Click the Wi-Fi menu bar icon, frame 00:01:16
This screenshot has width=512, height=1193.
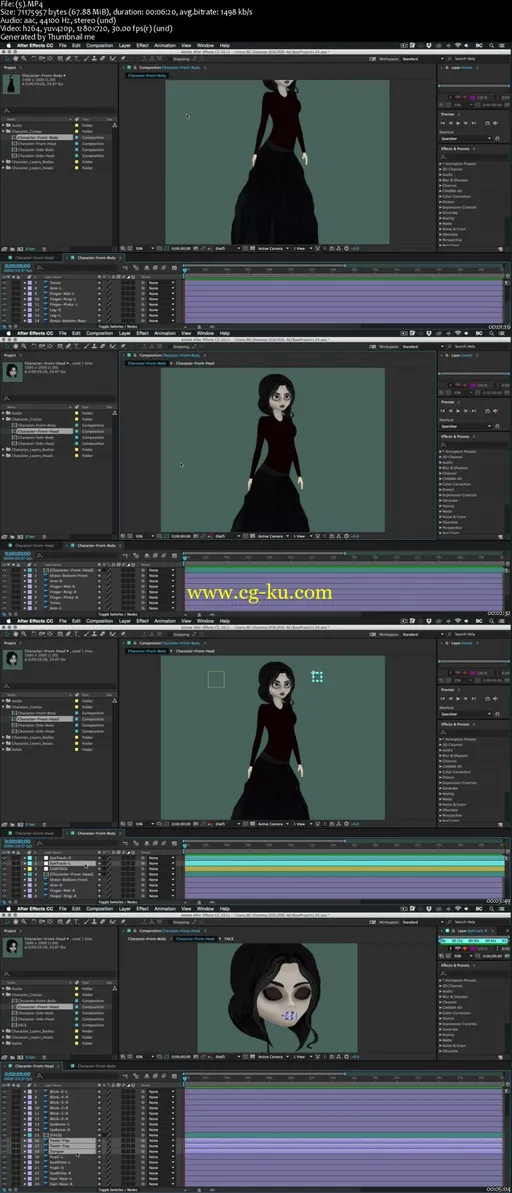(x=457, y=46)
